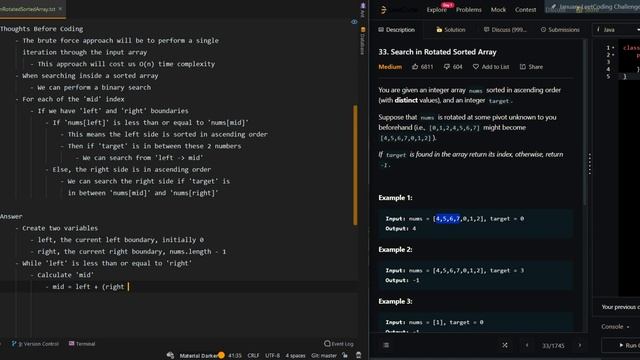Click the shuffle random problem icon
Viewport: 640px width, 360px height.
tap(505, 345)
